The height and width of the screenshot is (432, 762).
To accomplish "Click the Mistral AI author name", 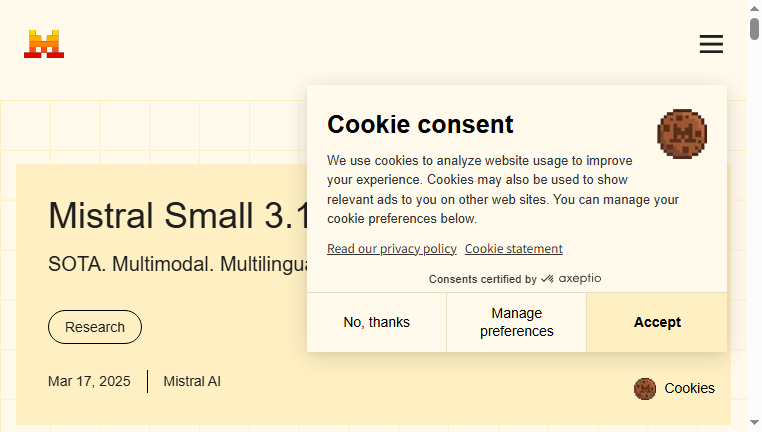I will (192, 381).
